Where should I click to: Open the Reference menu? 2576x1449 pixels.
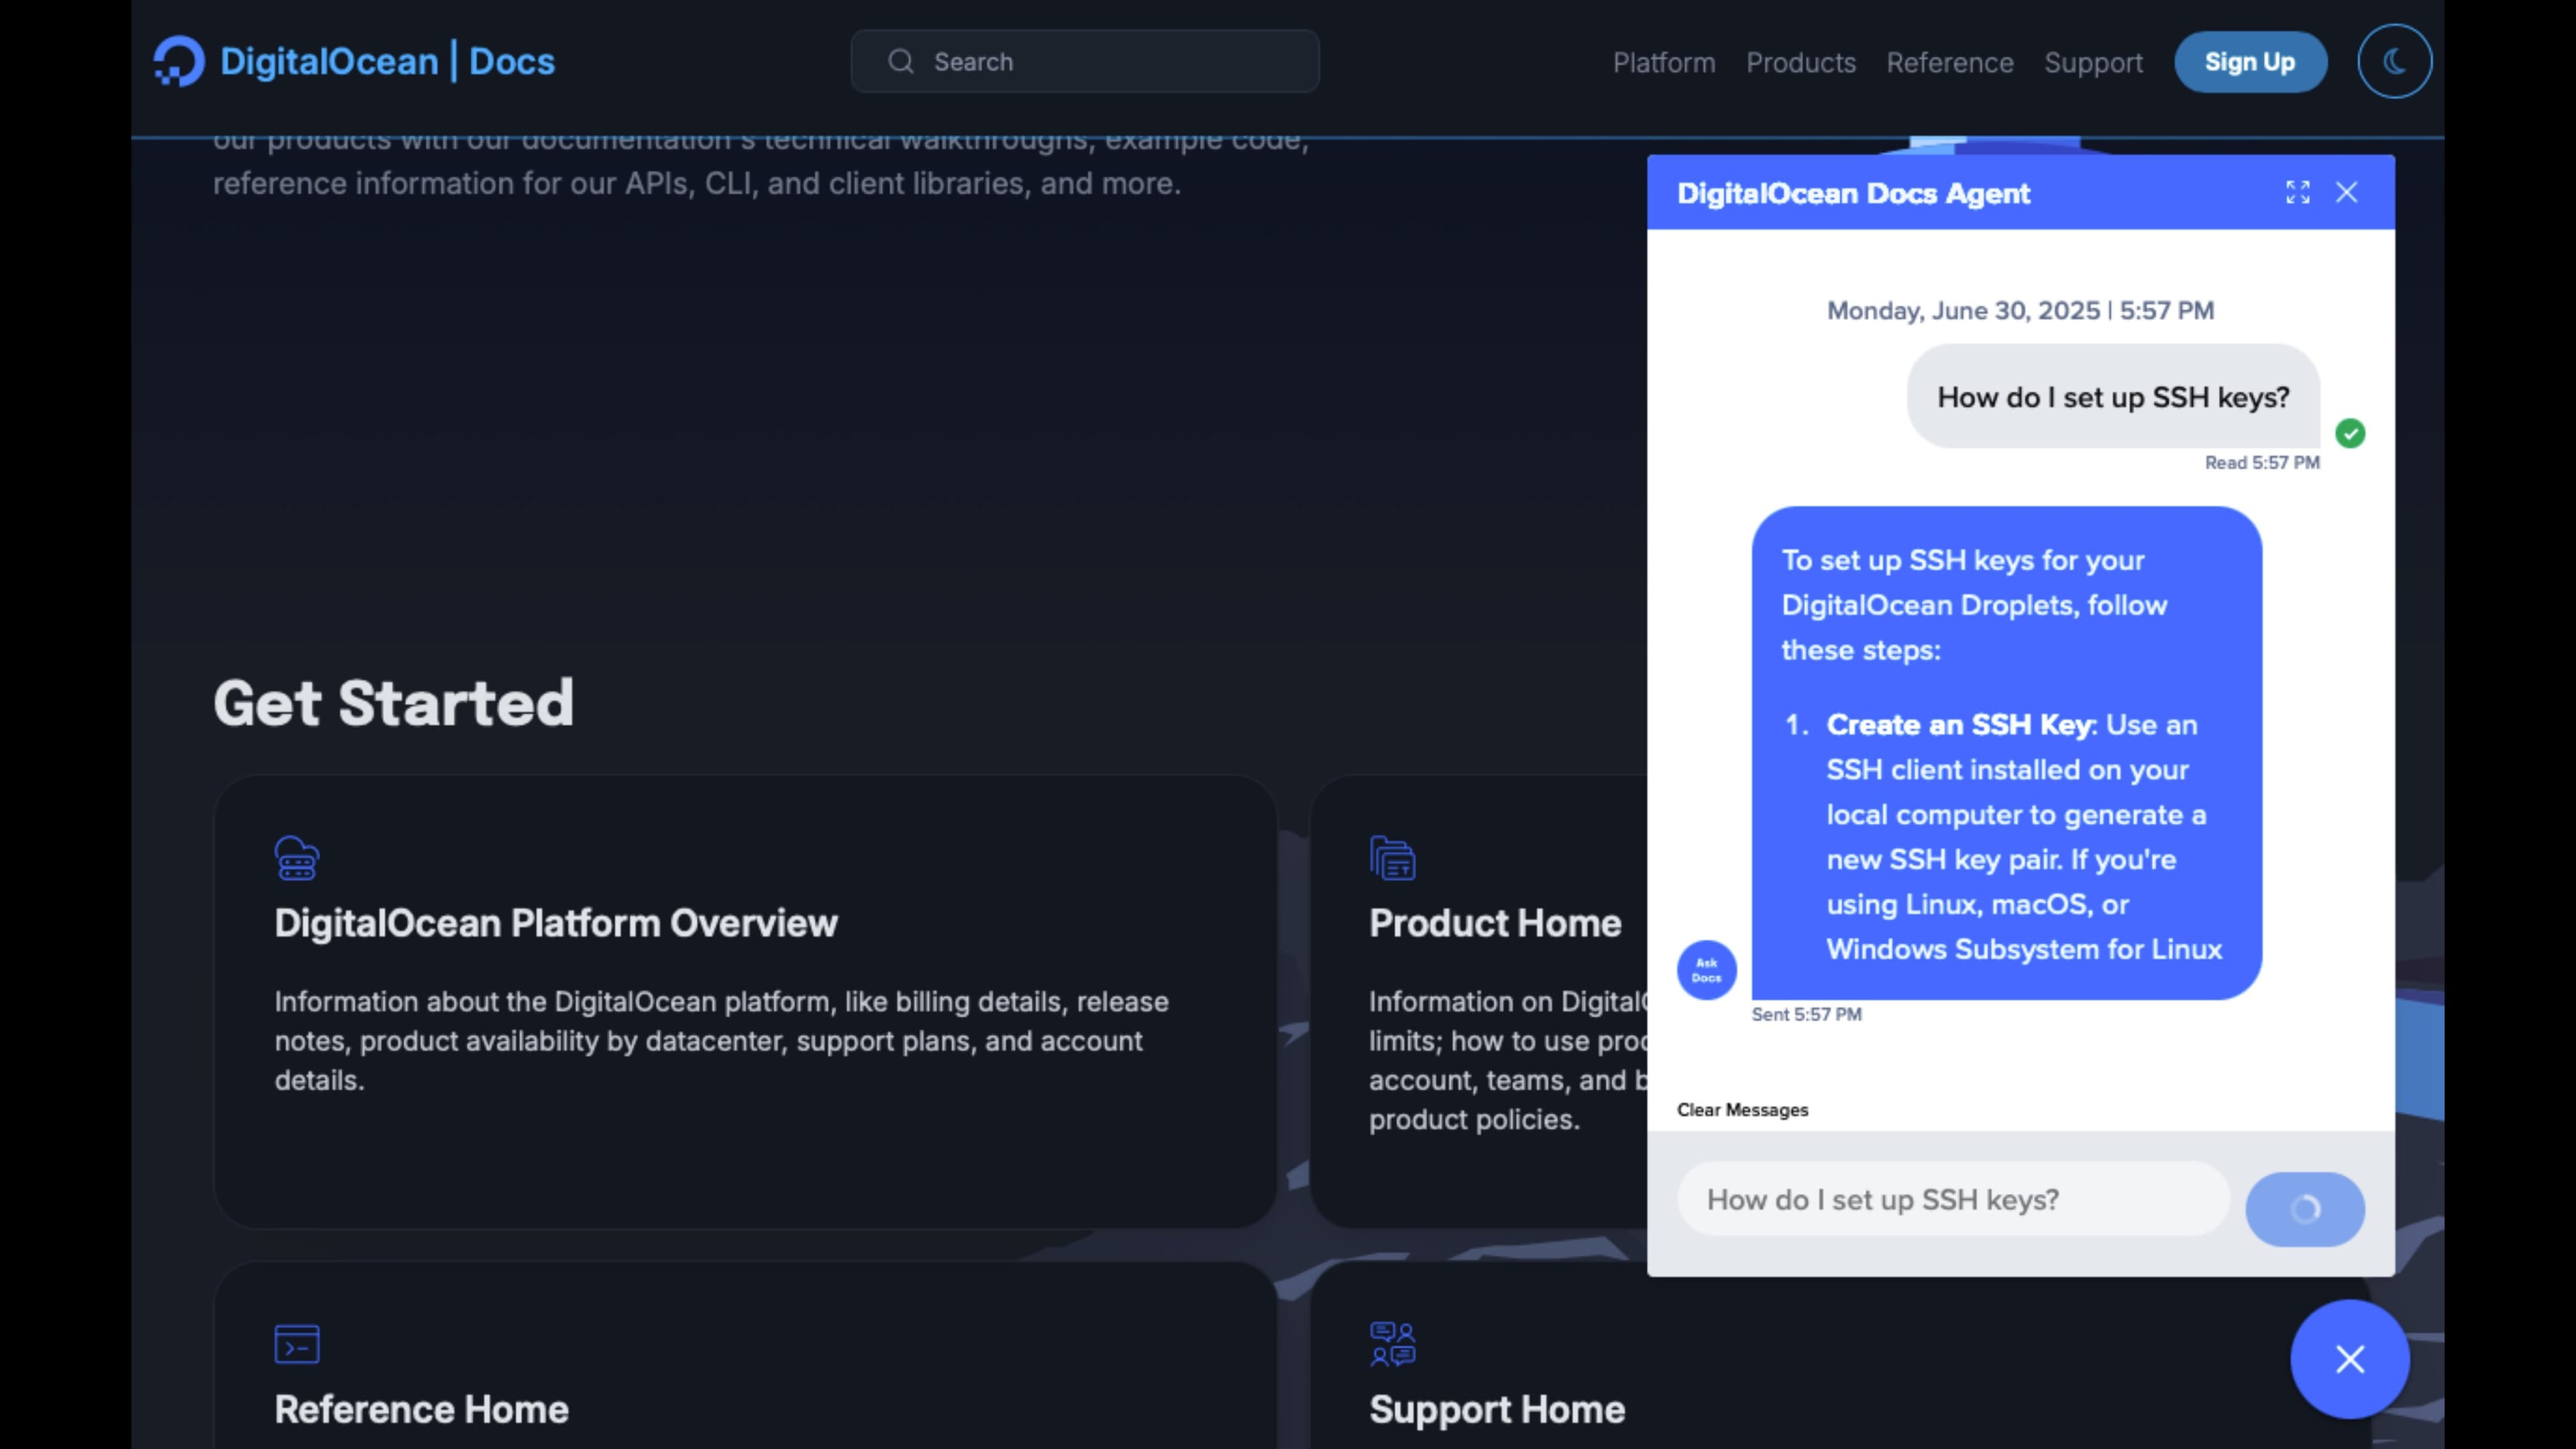click(1950, 63)
